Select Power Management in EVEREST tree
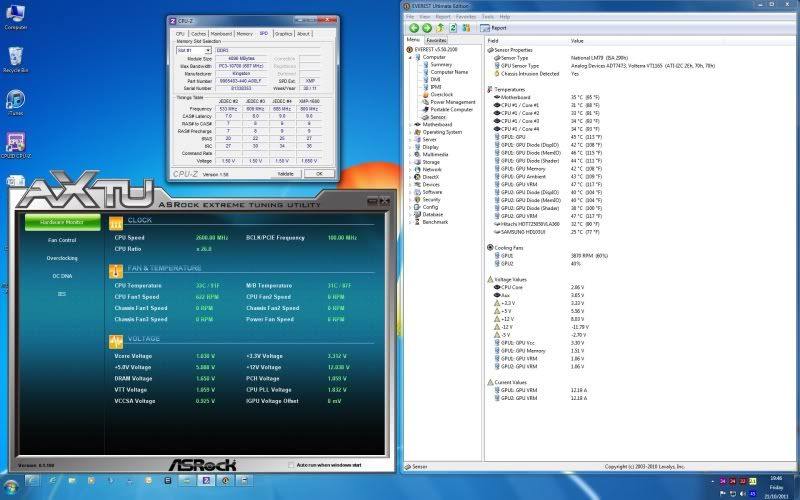The image size is (800, 500). (453, 102)
